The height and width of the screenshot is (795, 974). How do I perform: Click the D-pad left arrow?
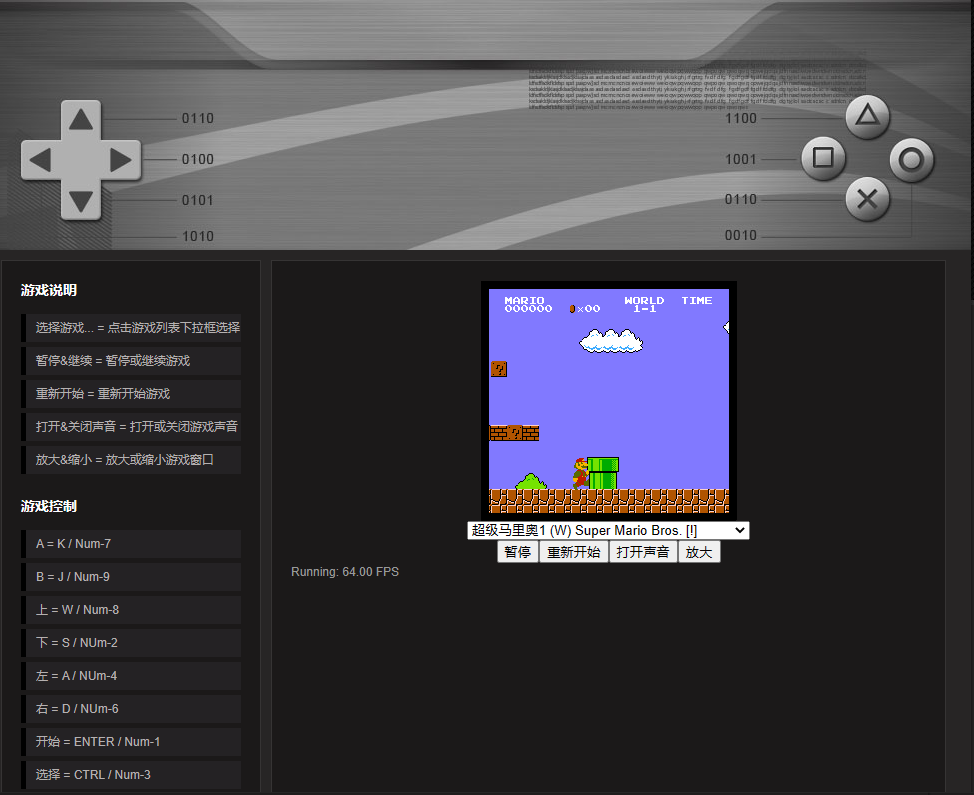pos(41,160)
